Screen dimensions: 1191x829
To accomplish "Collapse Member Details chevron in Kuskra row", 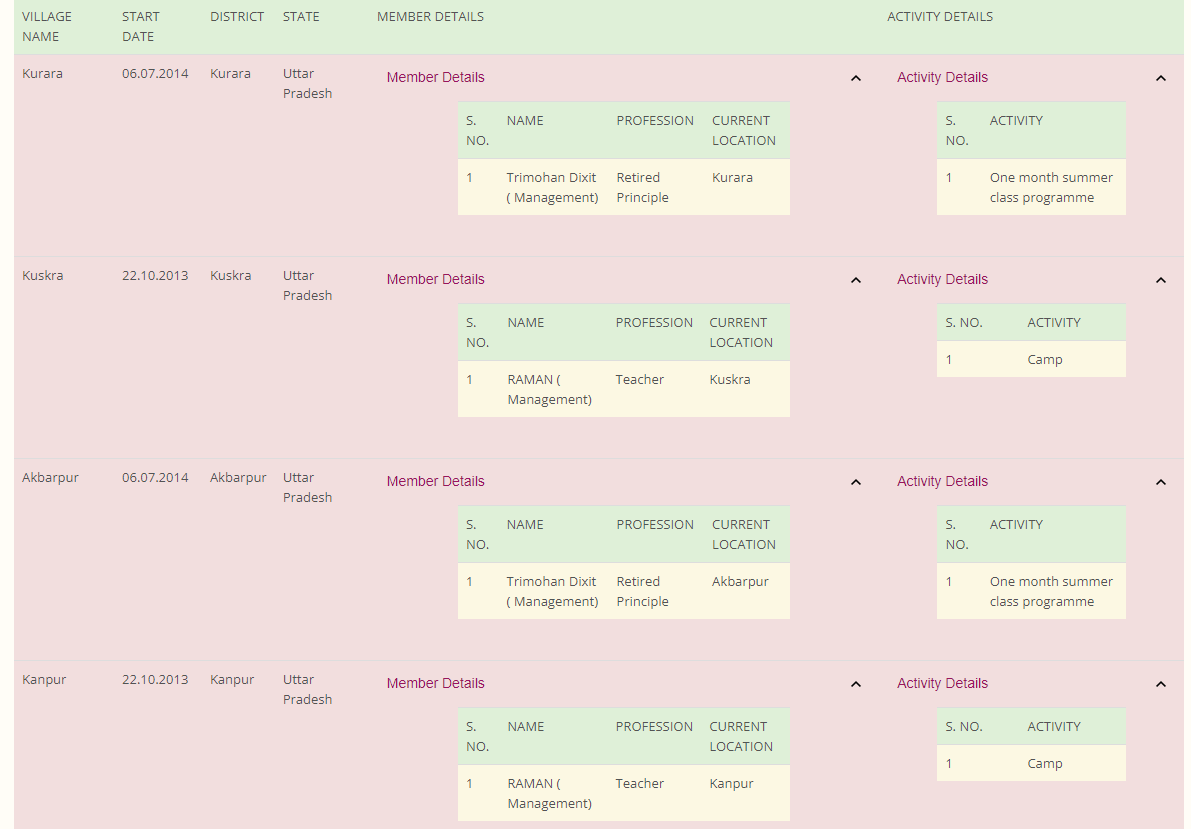I will pyautogui.click(x=855, y=280).
